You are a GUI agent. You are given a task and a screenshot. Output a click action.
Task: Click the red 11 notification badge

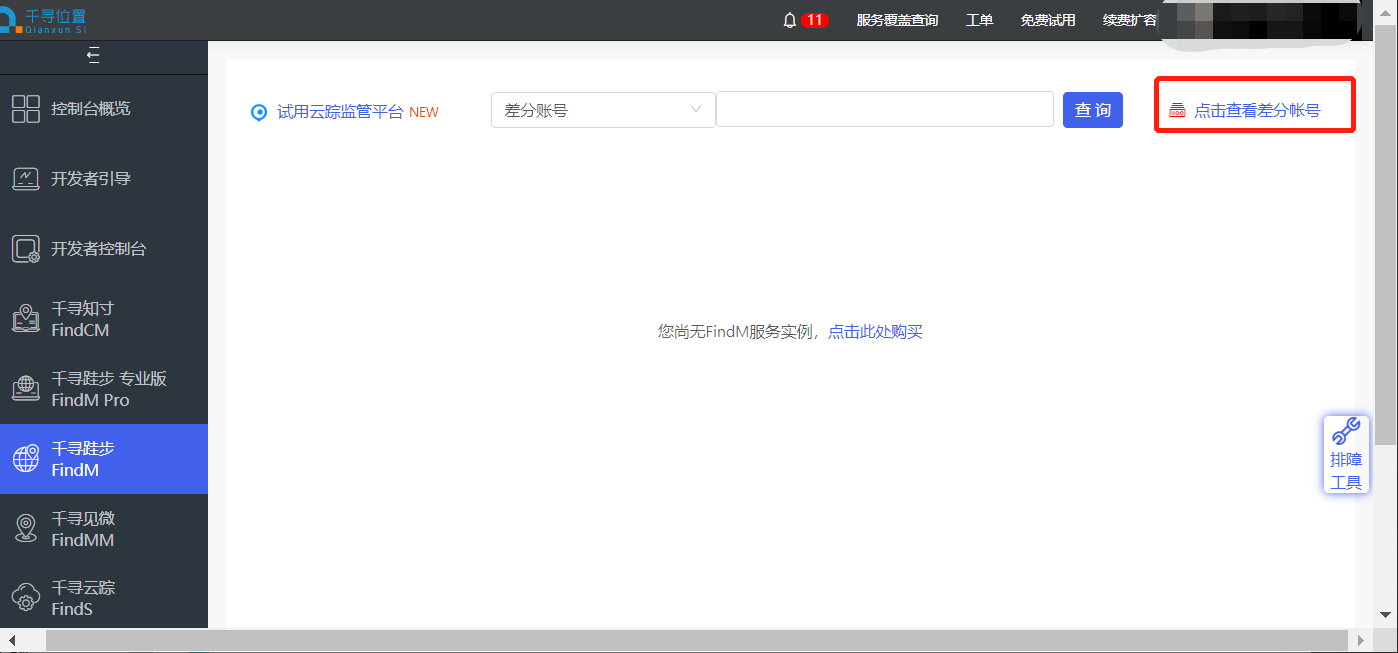[815, 20]
